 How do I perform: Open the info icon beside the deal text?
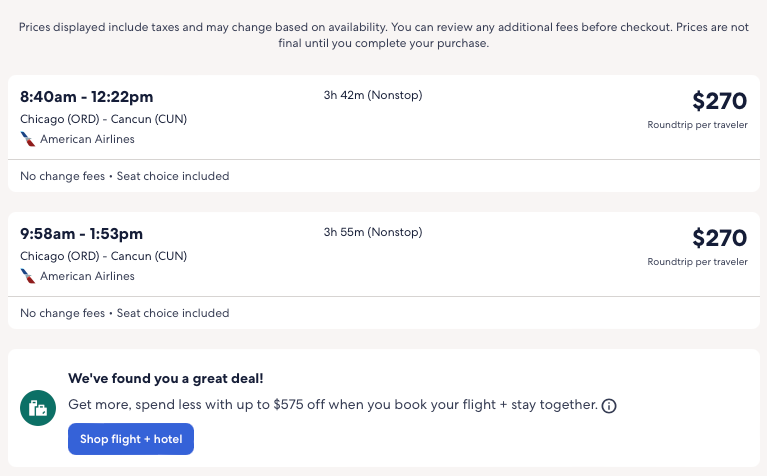click(609, 406)
